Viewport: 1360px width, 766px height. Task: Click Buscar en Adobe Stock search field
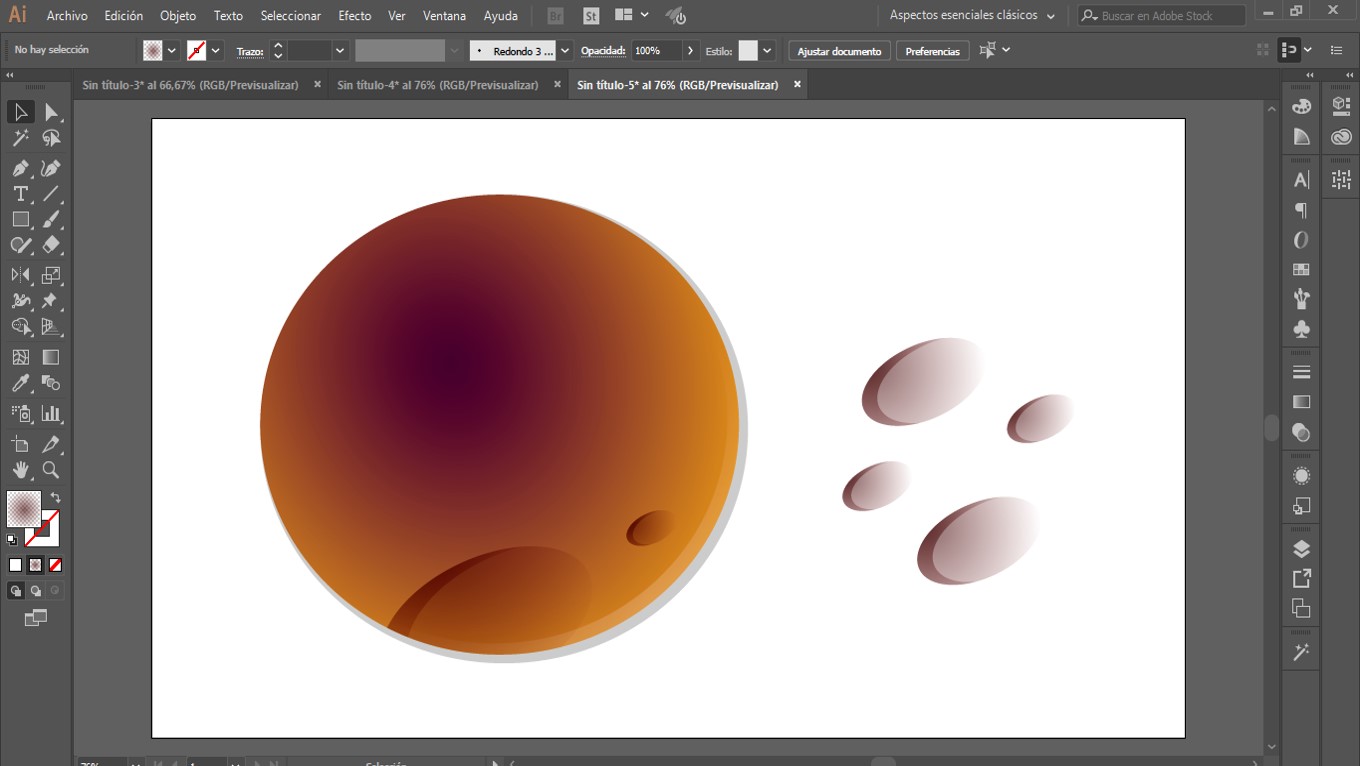tap(1161, 16)
